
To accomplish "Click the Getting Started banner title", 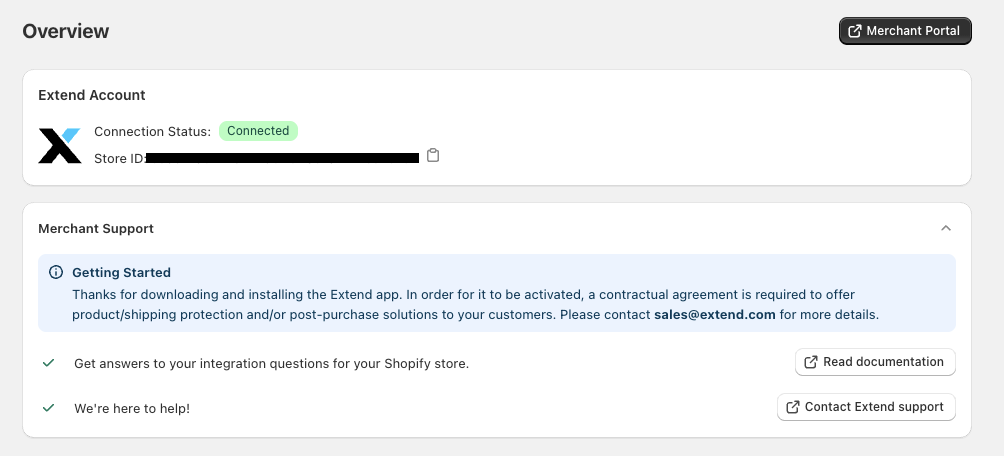I will (x=121, y=272).
